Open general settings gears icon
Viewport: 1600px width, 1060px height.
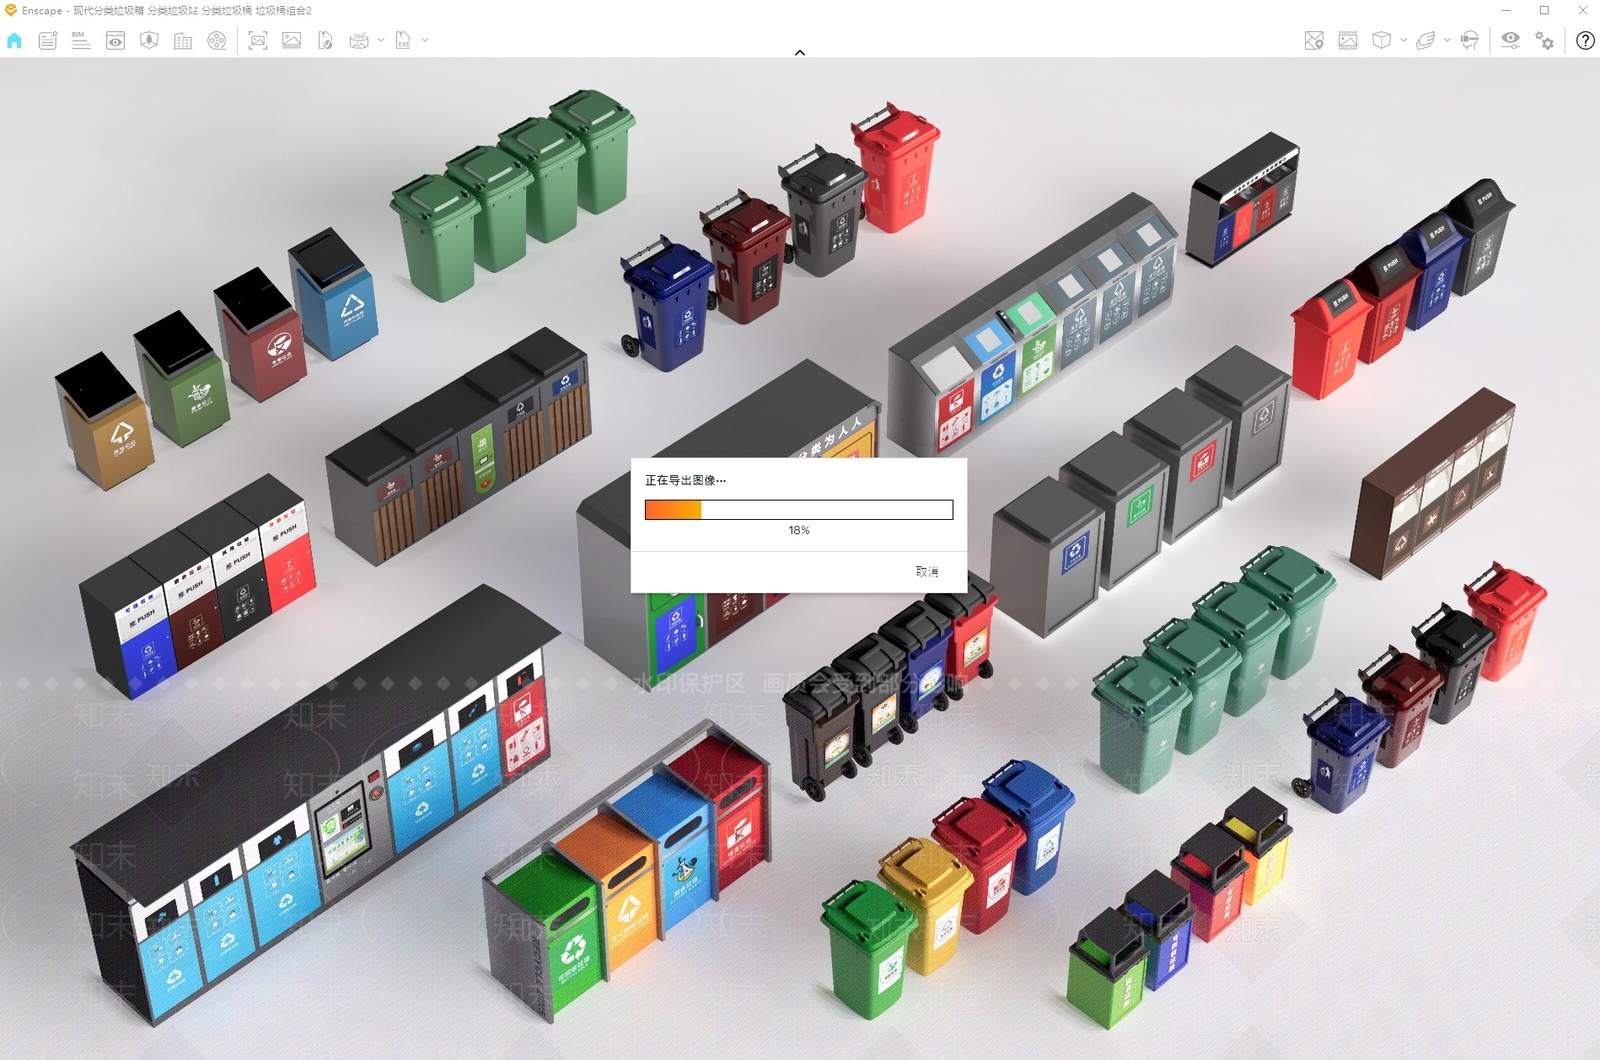[1545, 41]
